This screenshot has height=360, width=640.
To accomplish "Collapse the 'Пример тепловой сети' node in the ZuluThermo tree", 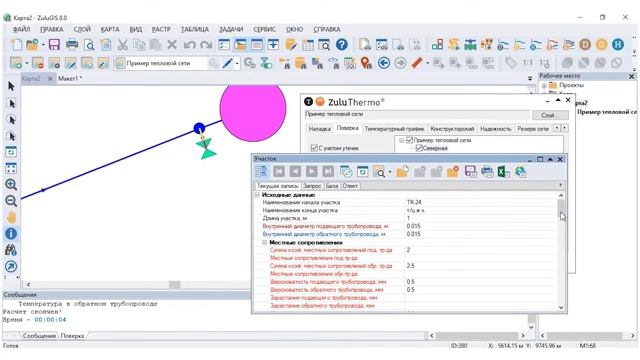I will (402, 140).
